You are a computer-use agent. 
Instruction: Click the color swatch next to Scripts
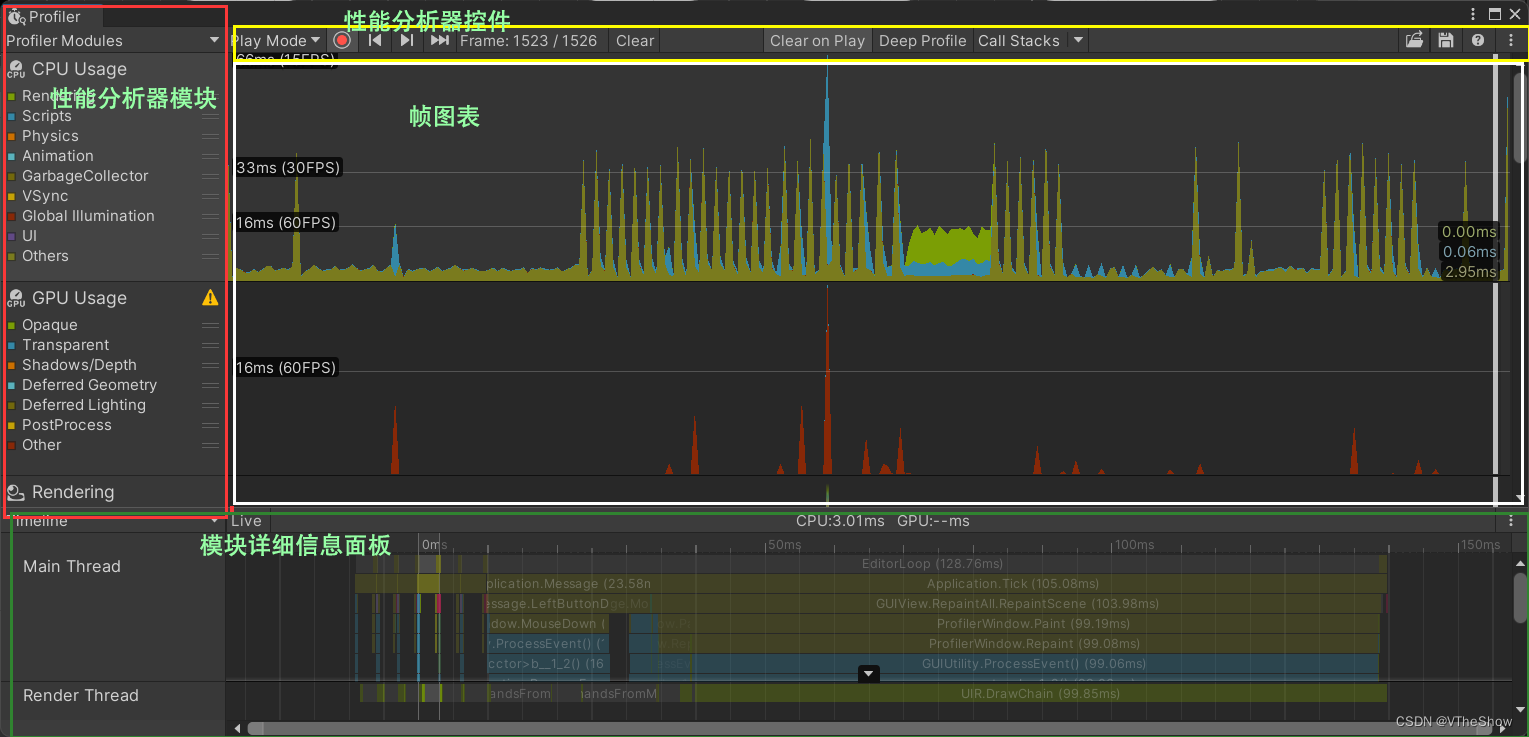12,116
